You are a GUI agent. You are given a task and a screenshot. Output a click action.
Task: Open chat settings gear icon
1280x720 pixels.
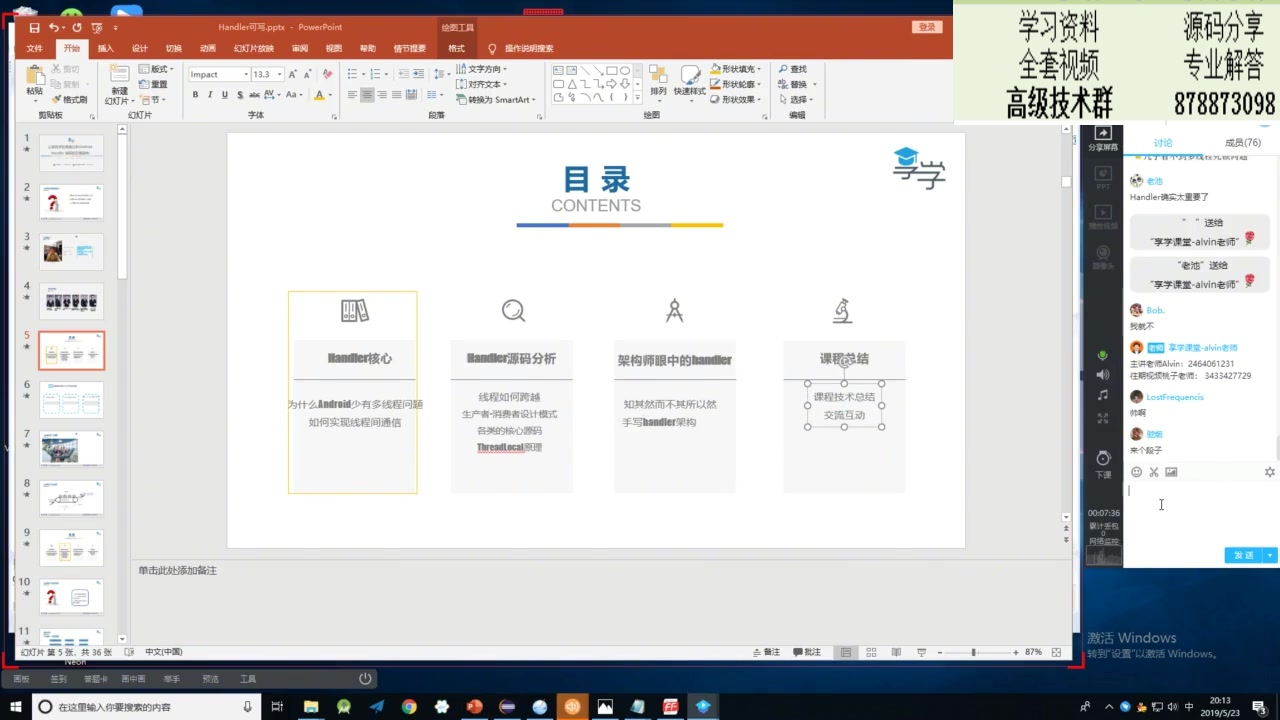1270,472
